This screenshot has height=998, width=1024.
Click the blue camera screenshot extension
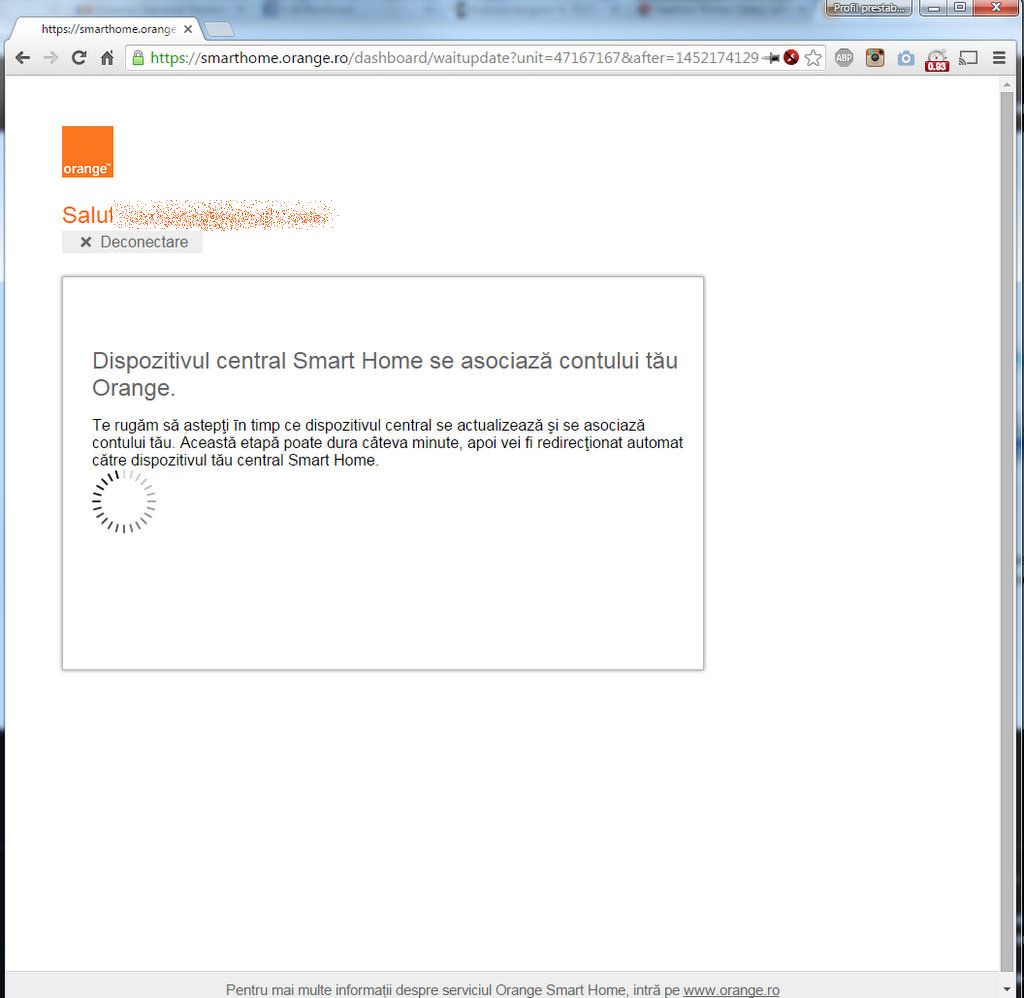906,58
